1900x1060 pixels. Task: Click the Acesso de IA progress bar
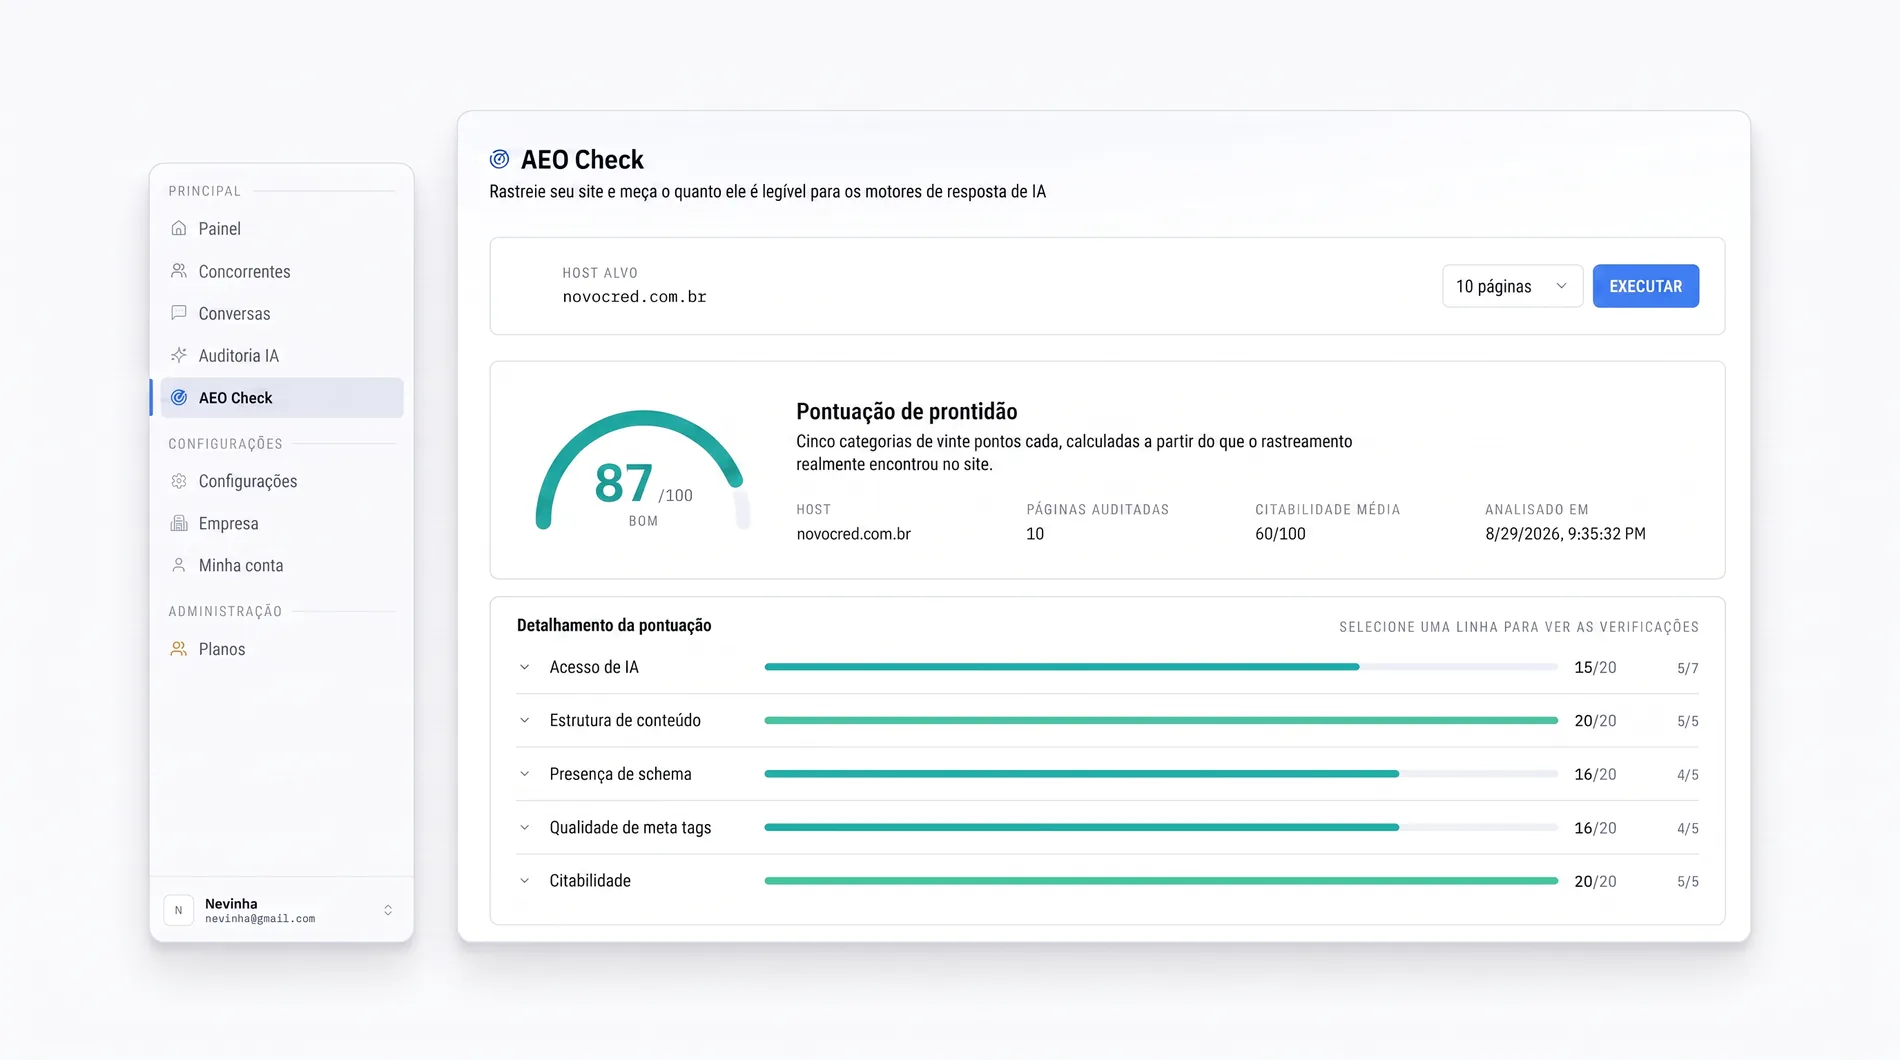1161,667
